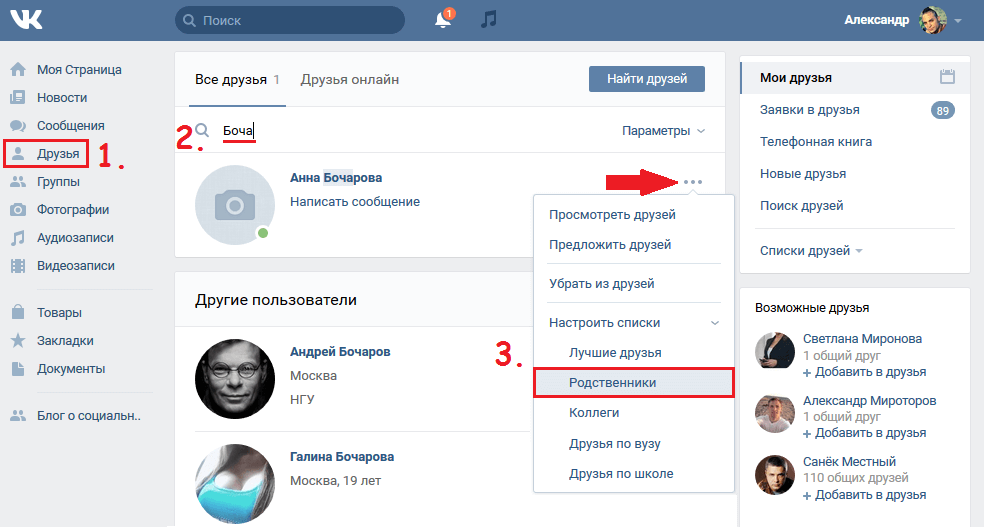The image size is (984, 527).
Task: Expand the Параметры search filter dropdown
Action: click(x=663, y=131)
